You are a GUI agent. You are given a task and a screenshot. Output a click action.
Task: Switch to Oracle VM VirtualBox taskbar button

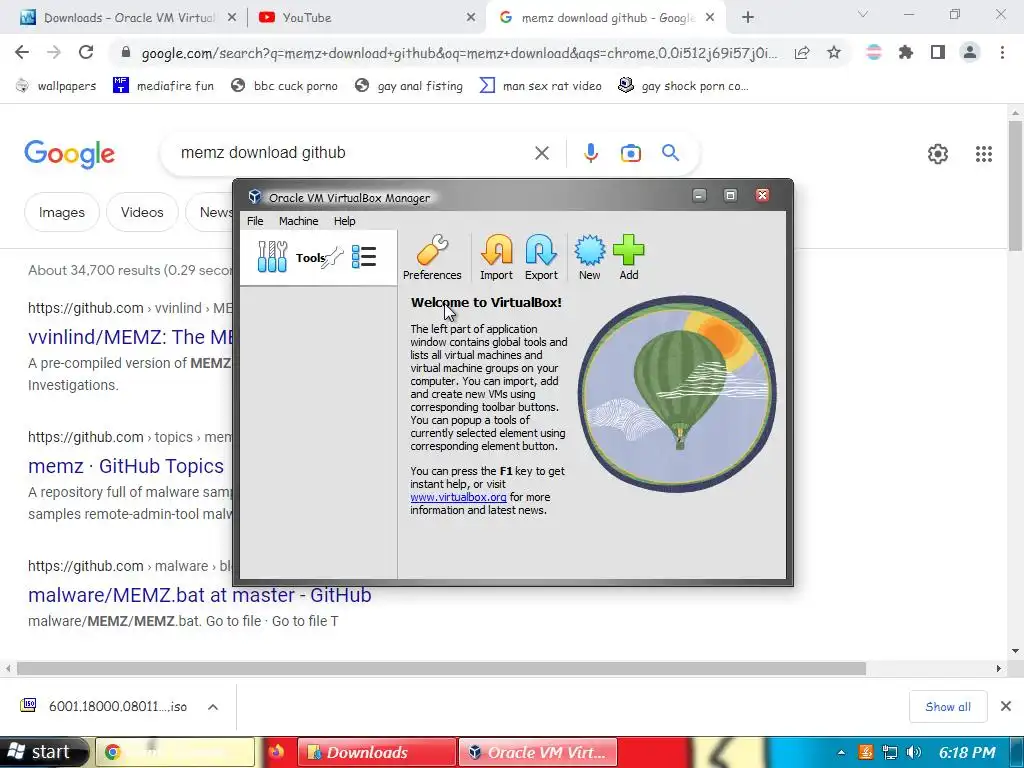pyautogui.click(x=537, y=752)
